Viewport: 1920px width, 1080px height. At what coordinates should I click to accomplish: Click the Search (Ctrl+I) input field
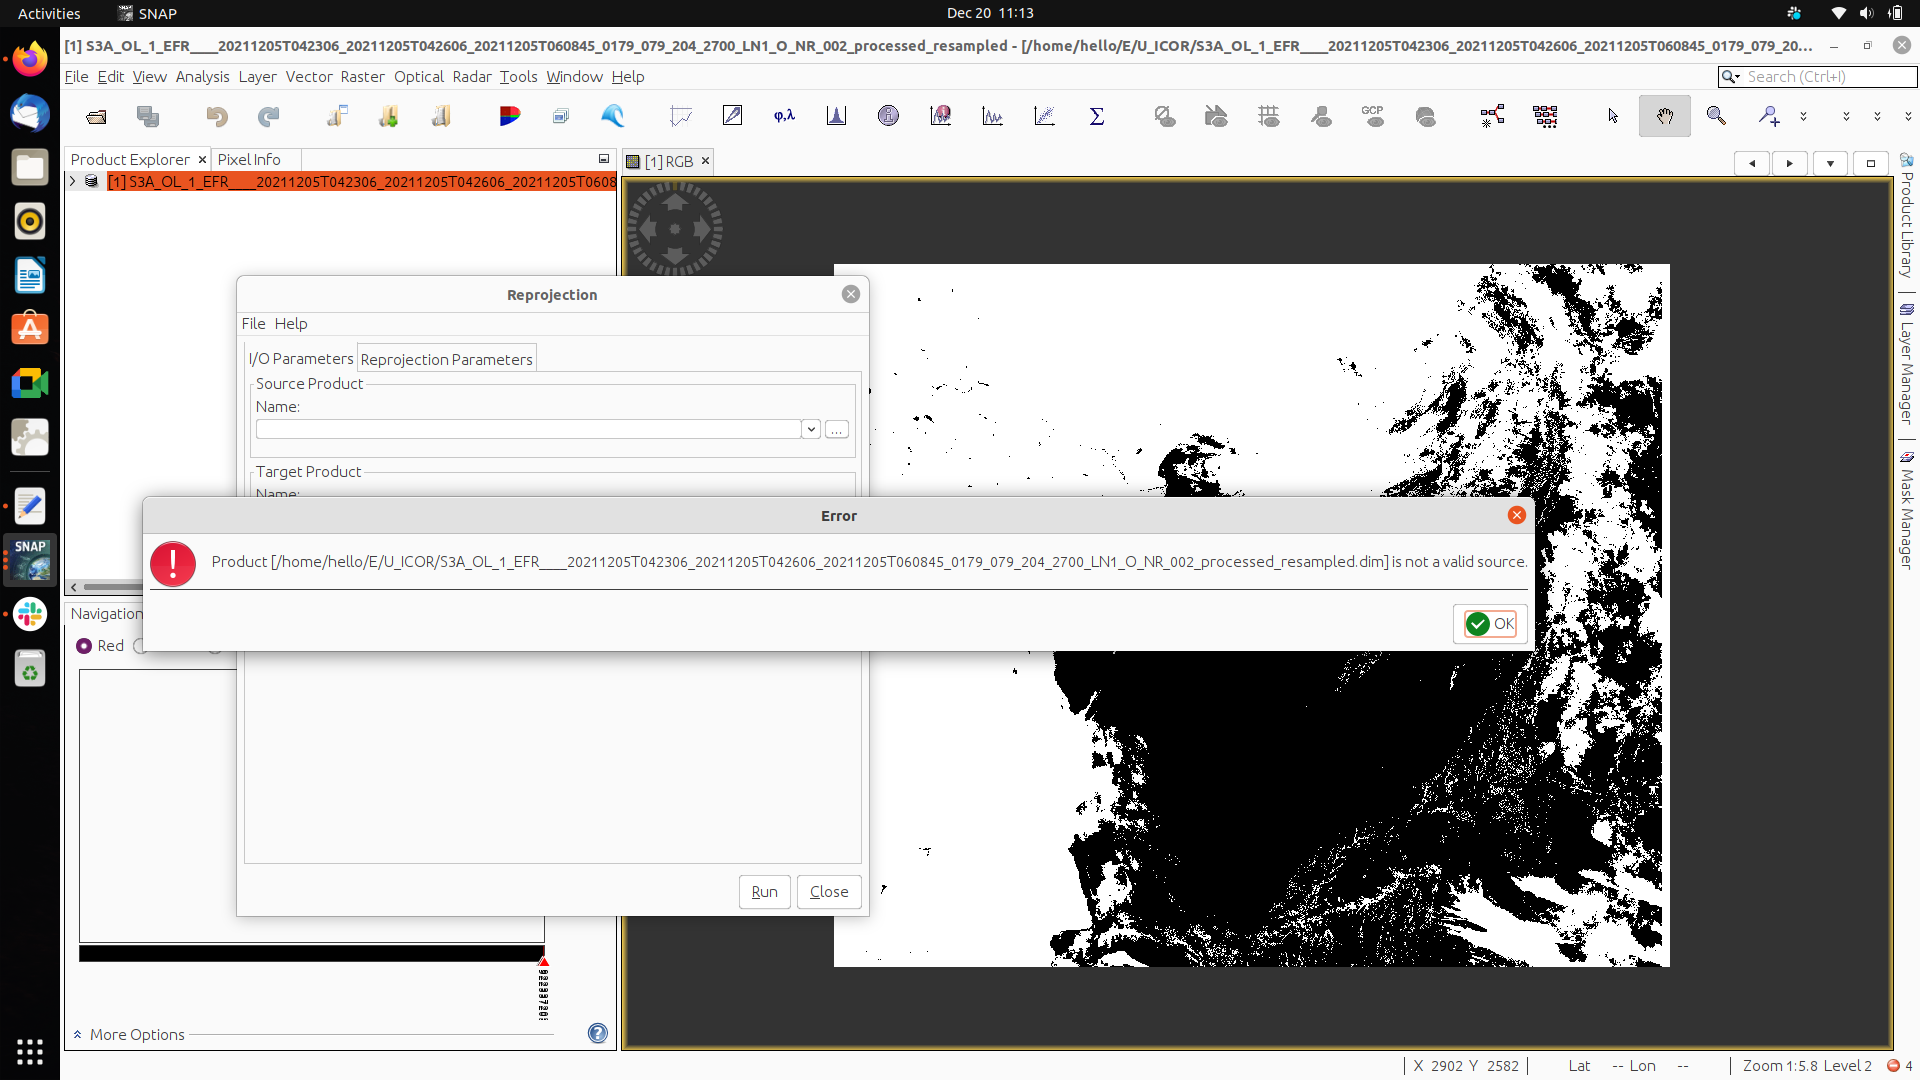point(1830,77)
